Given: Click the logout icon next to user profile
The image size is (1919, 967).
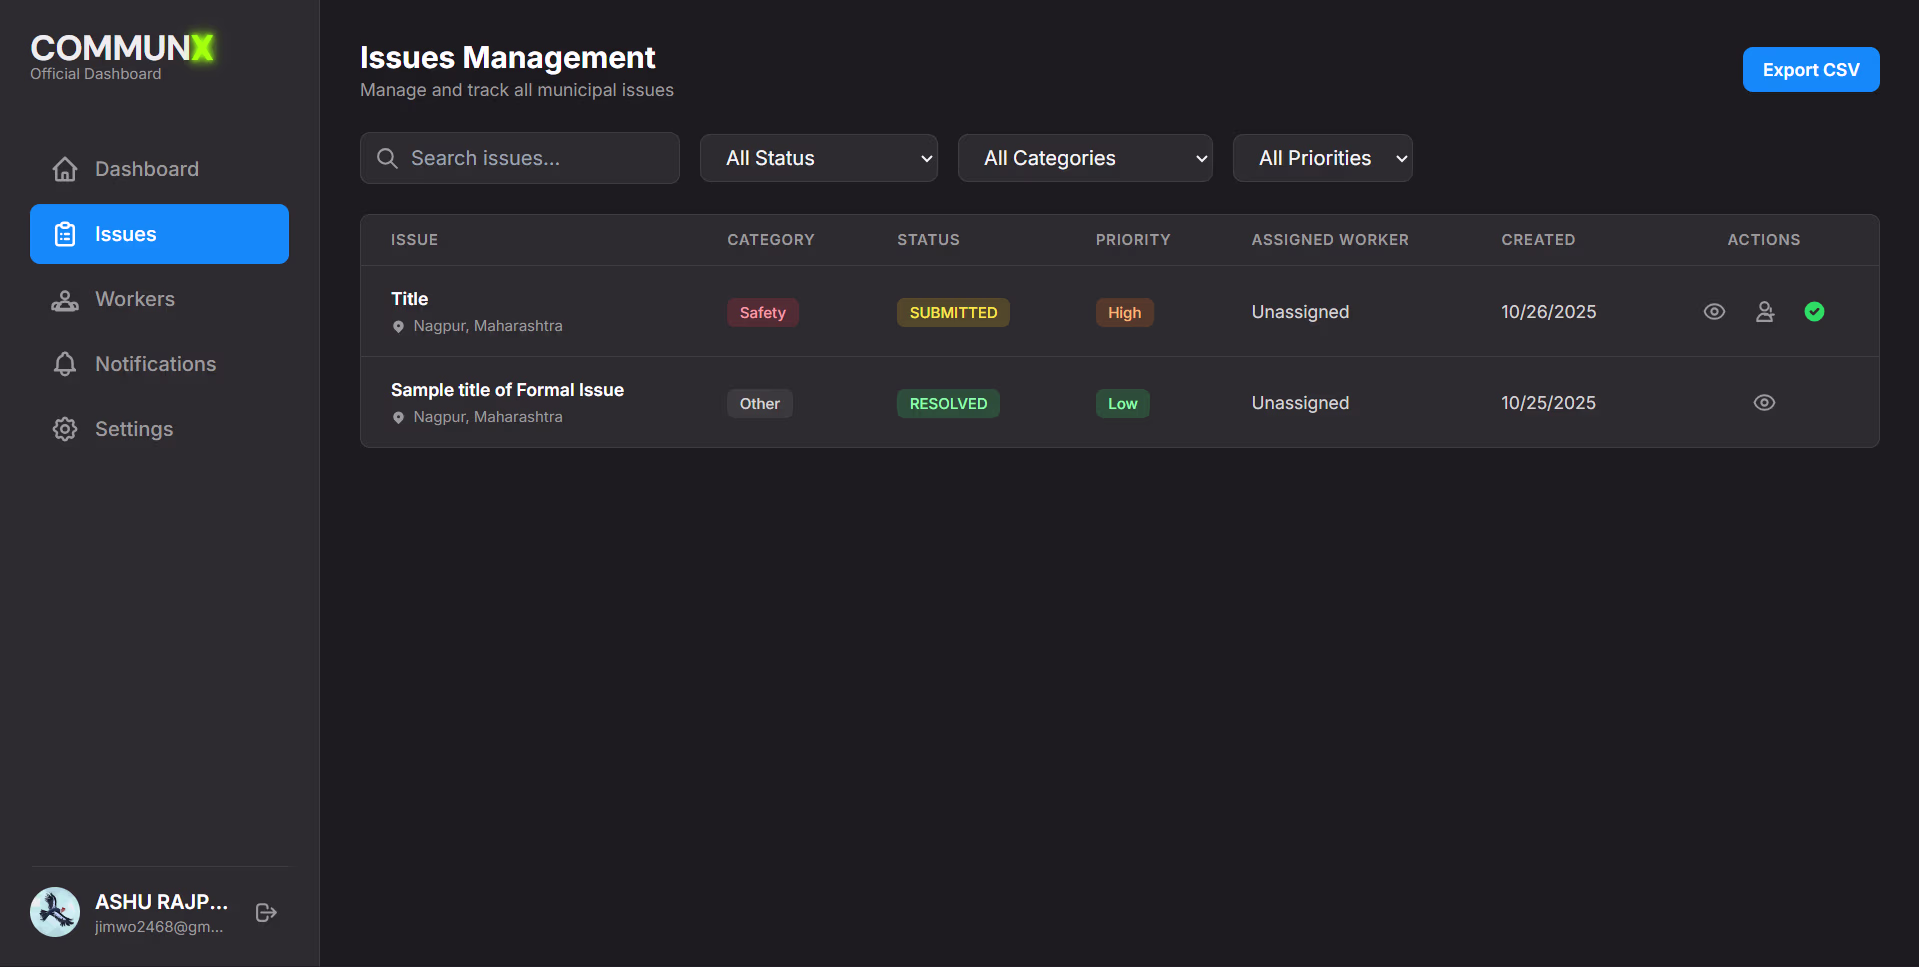Looking at the screenshot, I should 264,912.
